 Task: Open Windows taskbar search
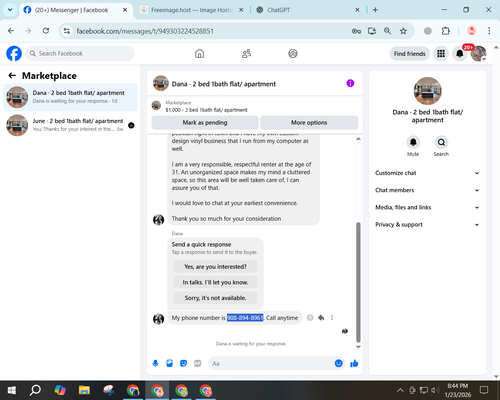35,390
